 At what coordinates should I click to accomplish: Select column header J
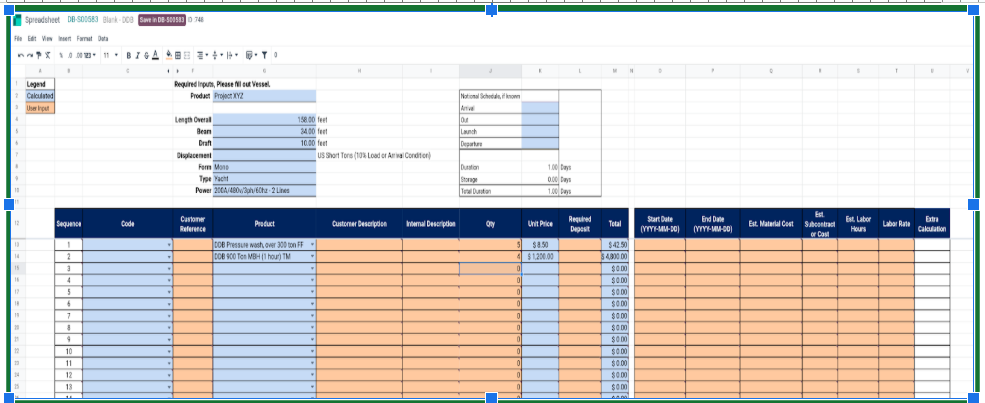(491, 71)
